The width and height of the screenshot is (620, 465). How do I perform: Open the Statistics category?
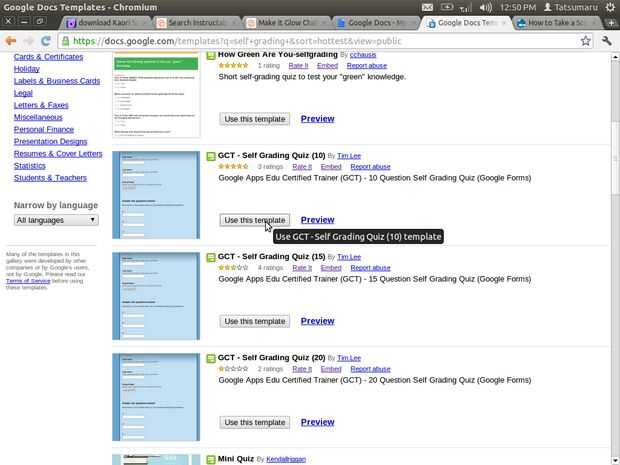[x=30, y=166]
